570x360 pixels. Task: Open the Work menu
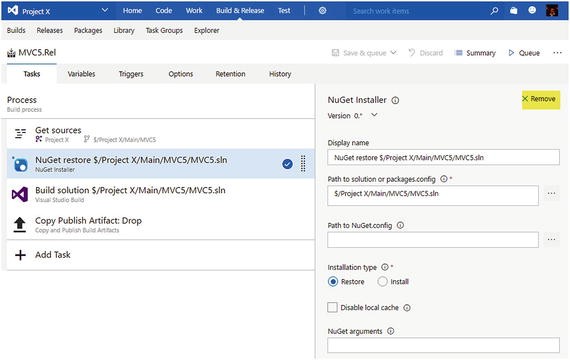[x=194, y=11]
